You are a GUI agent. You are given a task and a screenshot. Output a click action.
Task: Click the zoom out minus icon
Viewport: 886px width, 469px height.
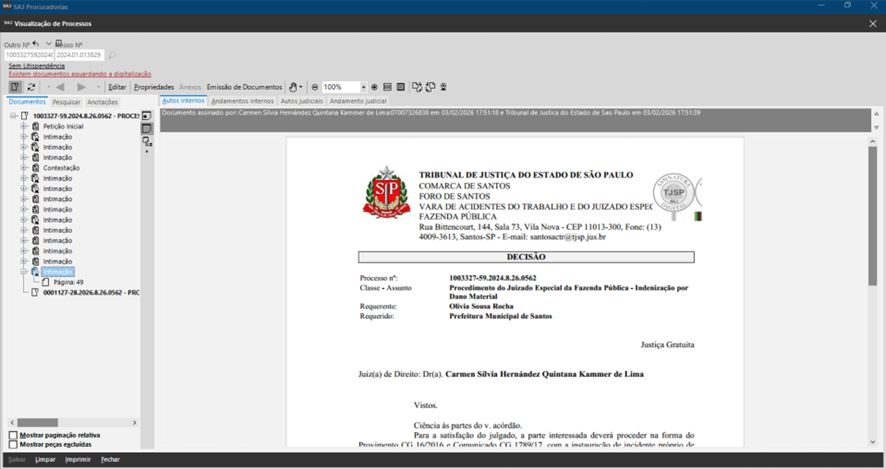(x=315, y=87)
